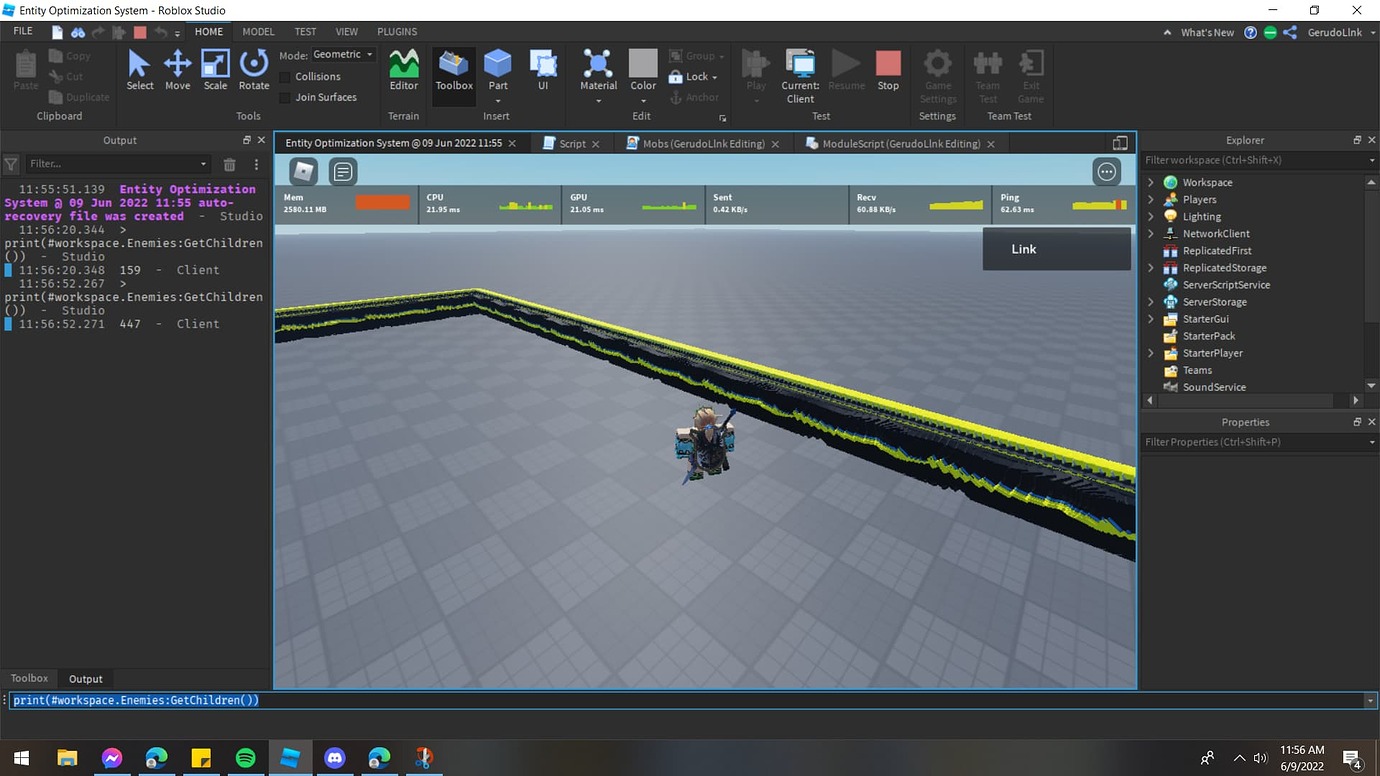Open the Geometric mode dropdown
The height and width of the screenshot is (776, 1380).
(342, 53)
